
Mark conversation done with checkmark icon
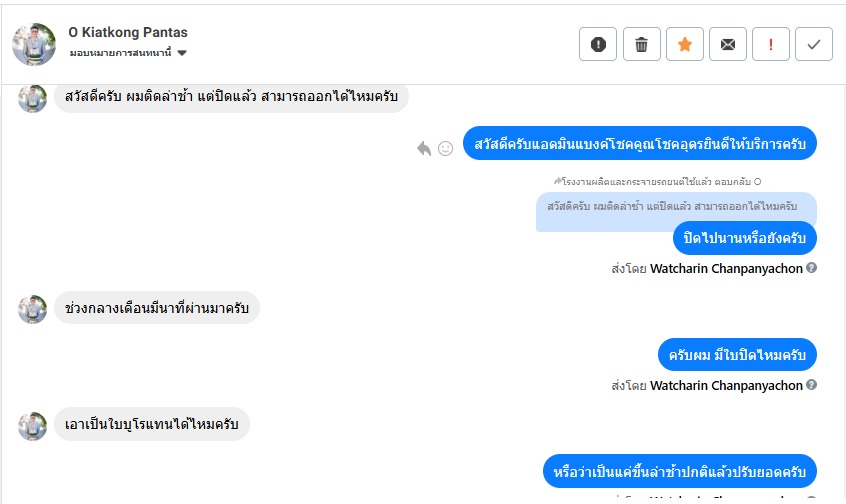(x=814, y=45)
